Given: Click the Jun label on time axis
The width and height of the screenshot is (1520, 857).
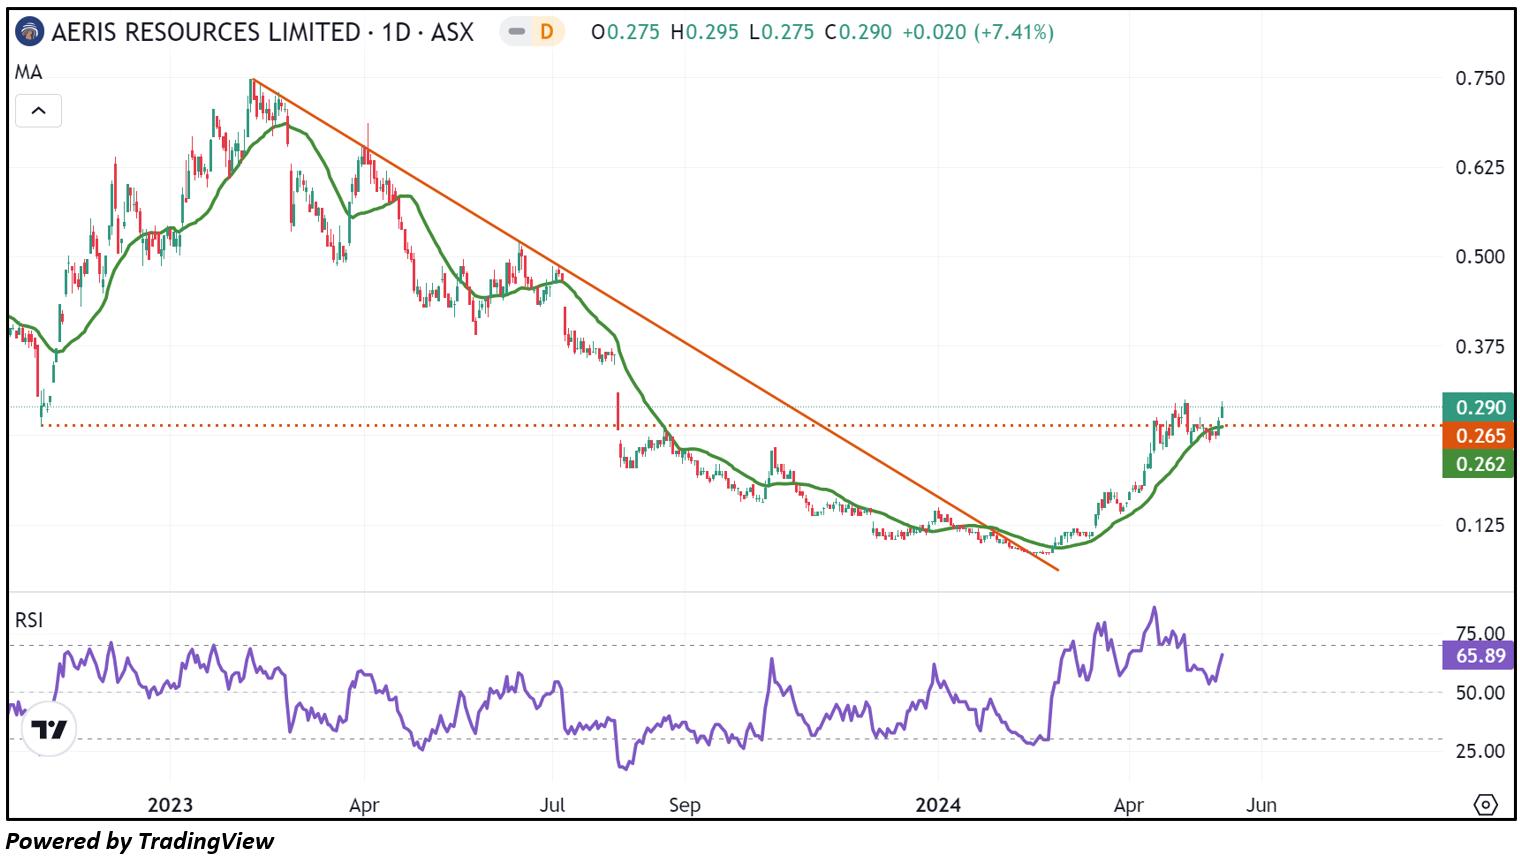Looking at the screenshot, I should coord(1261,805).
